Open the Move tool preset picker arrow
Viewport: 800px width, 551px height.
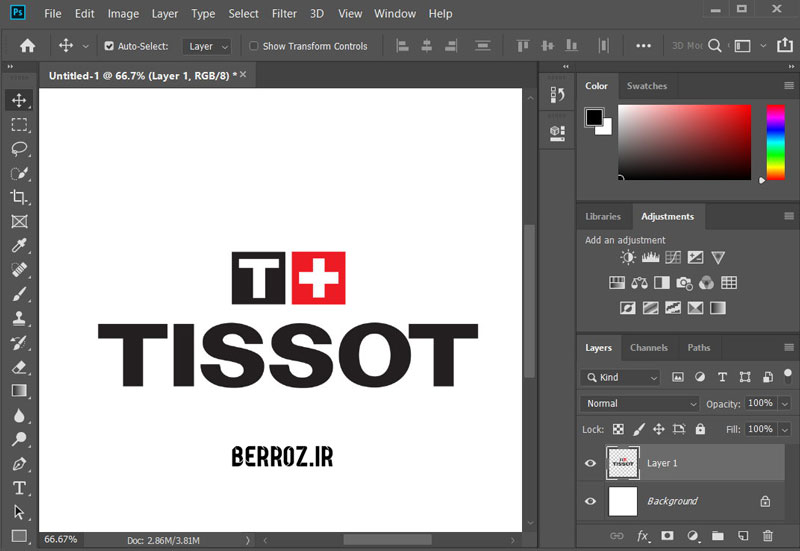(x=85, y=46)
